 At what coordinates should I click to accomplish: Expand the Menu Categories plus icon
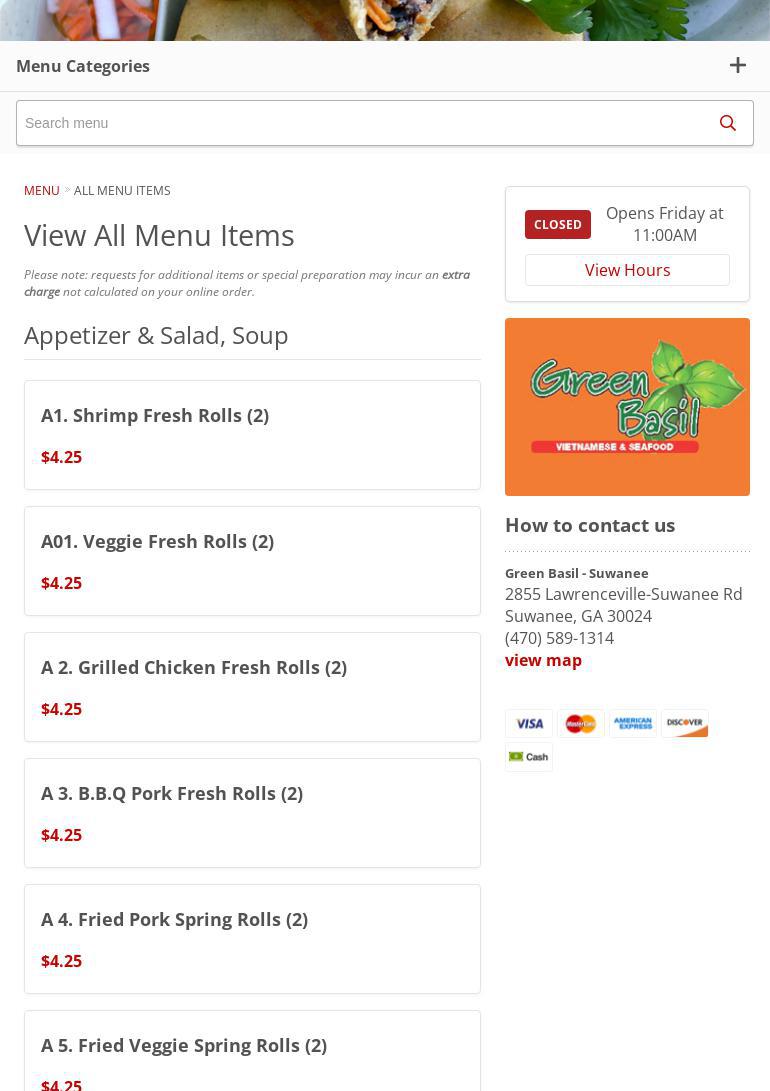738,66
